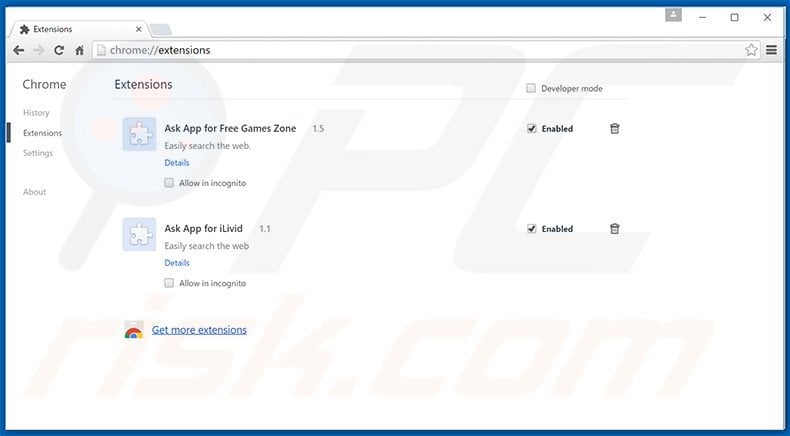Screen dimensions: 790x436
Task: Click the forward navigation arrow
Action: point(39,50)
